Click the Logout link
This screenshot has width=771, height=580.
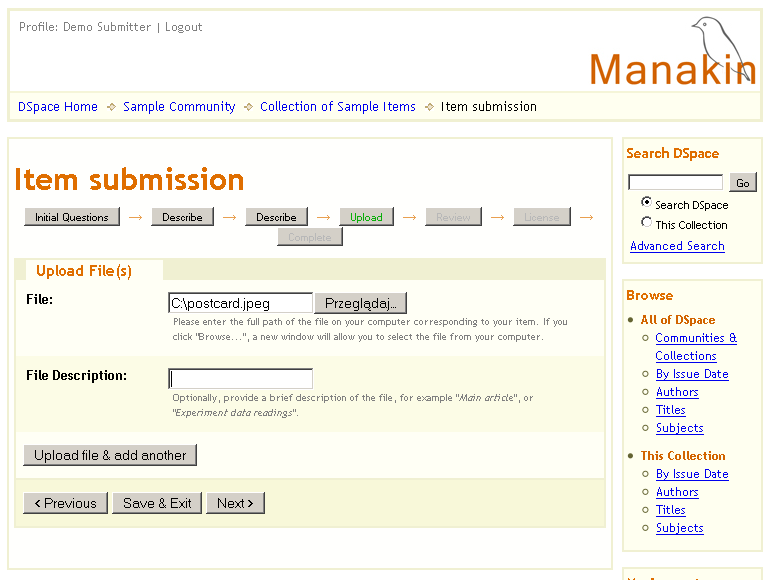183,27
